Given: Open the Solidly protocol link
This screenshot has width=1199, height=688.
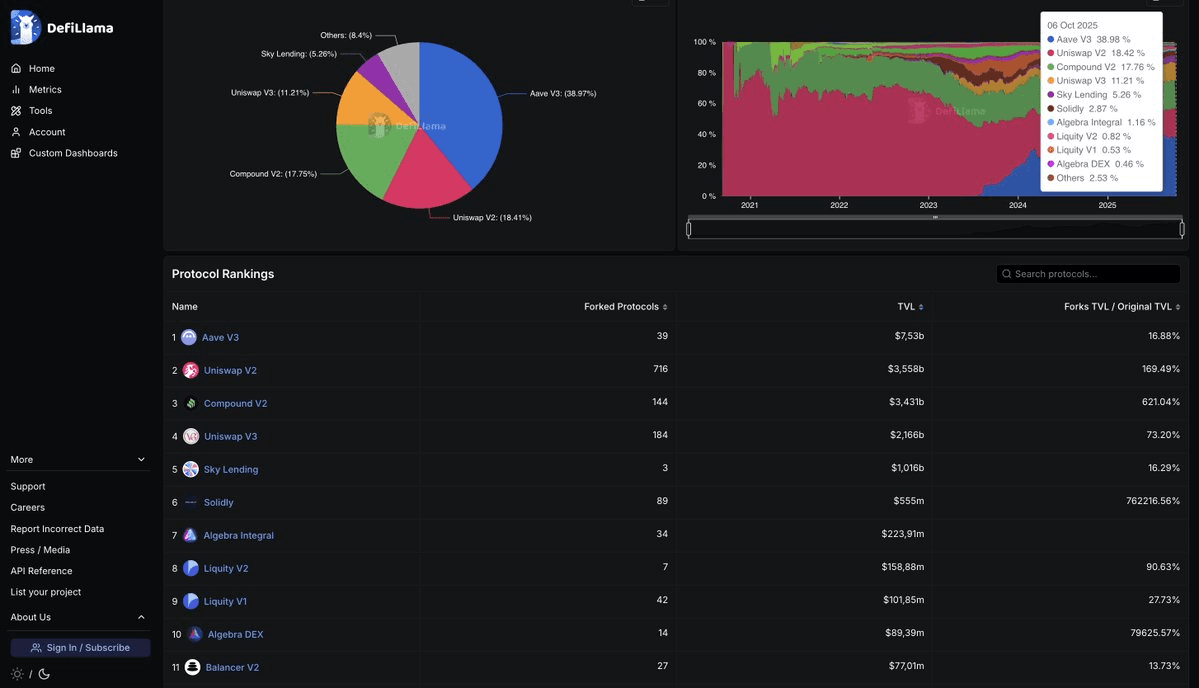Looking at the screenshot, I should (218, 502).
